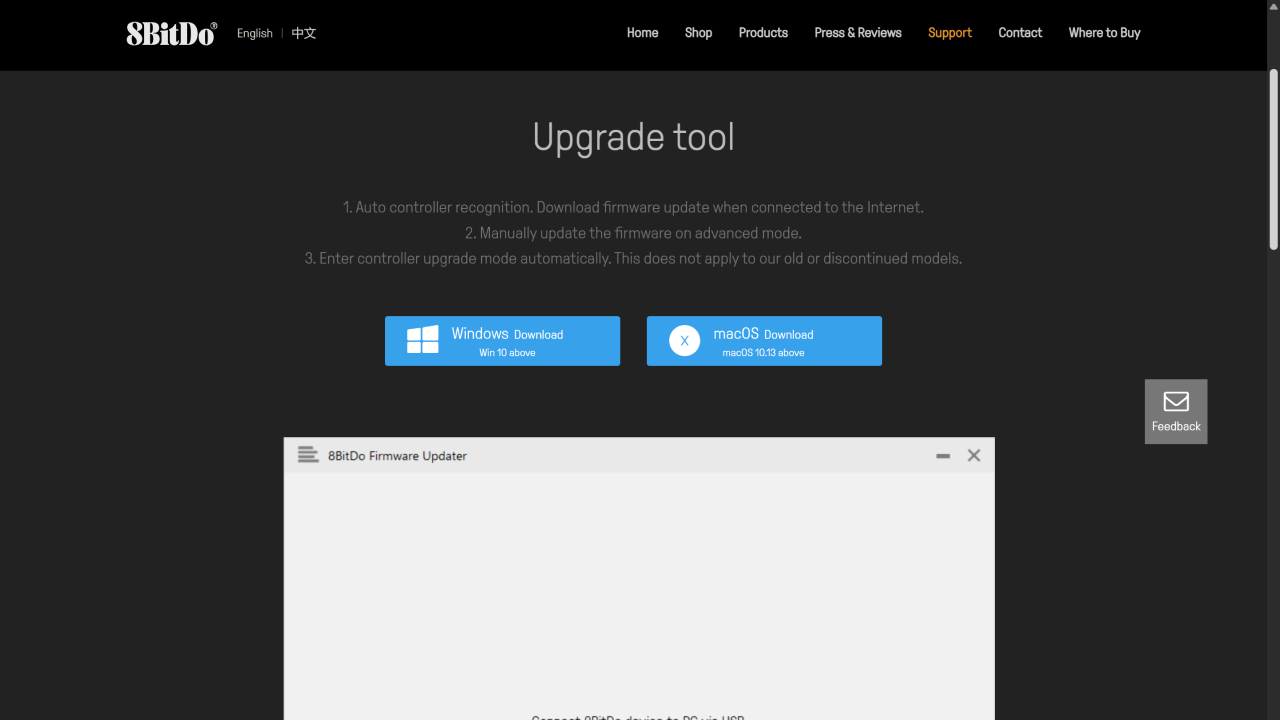Switch the site language to 中文
Viewport: 1280px width, 720px height.
[304, 33]
